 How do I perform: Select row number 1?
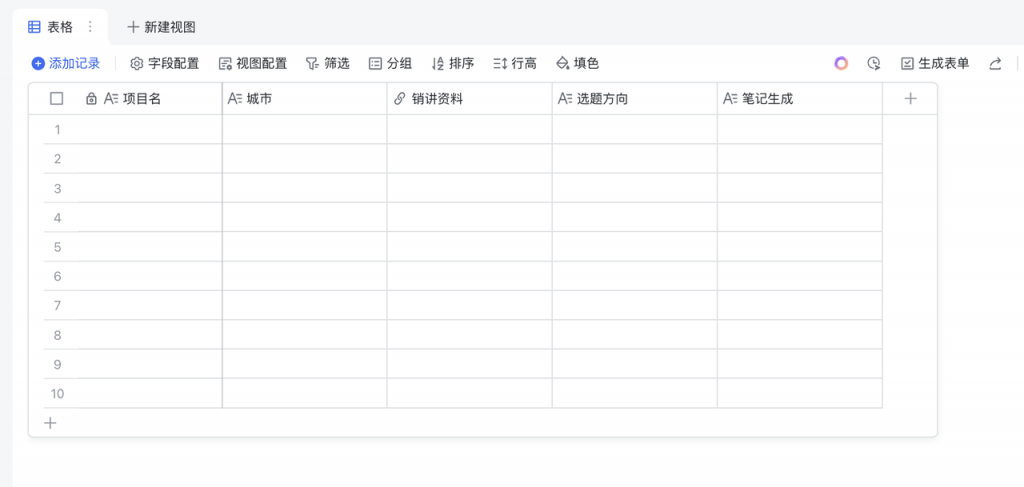[x=57, y=129]
